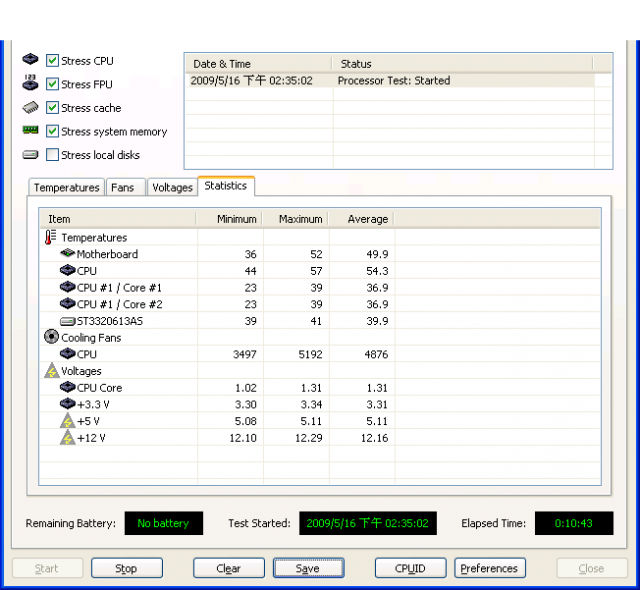640x590 pixels.
Task: Click the Stress system memory RAM icon
Action: tap(30, 130)
